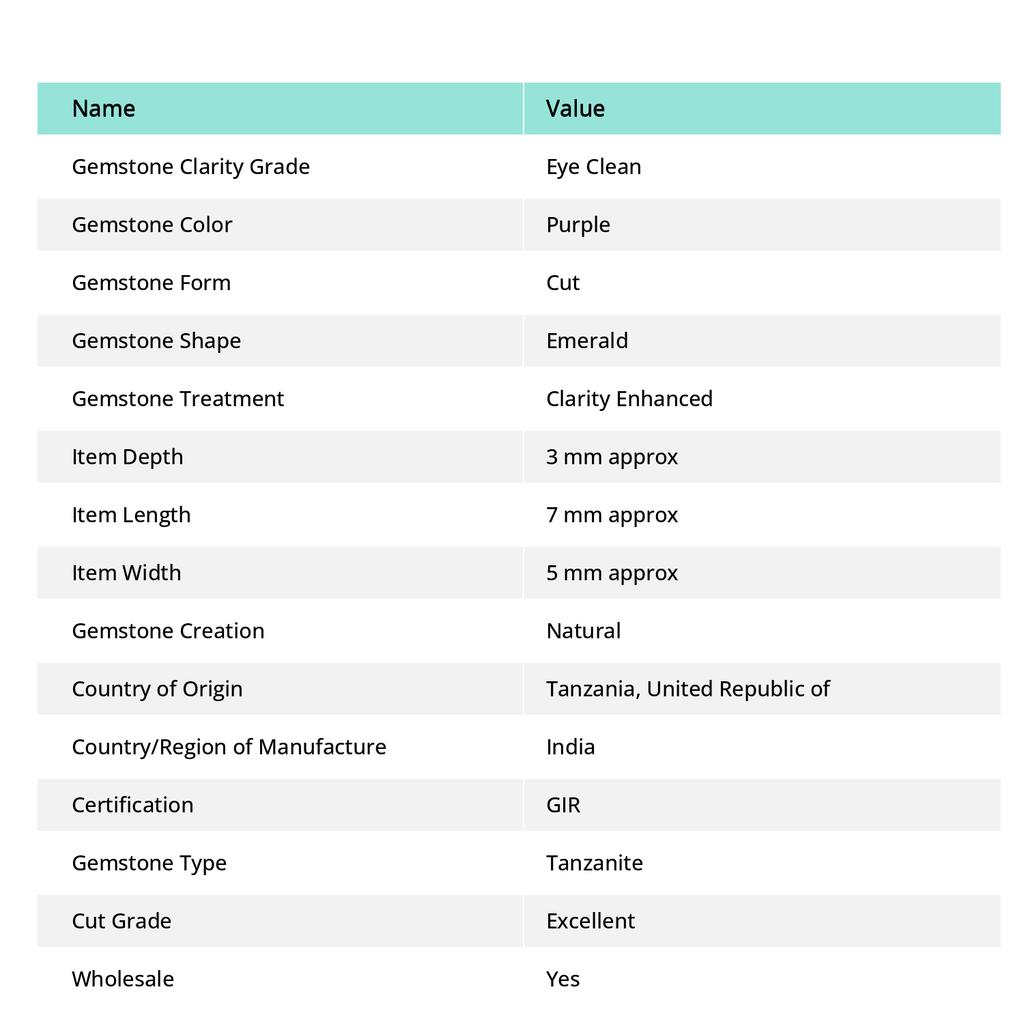This screenshot has height=1024, width=1024.
Task: Click the 'Clarity Enhanced' treatment value
Action: coord(629,398)
